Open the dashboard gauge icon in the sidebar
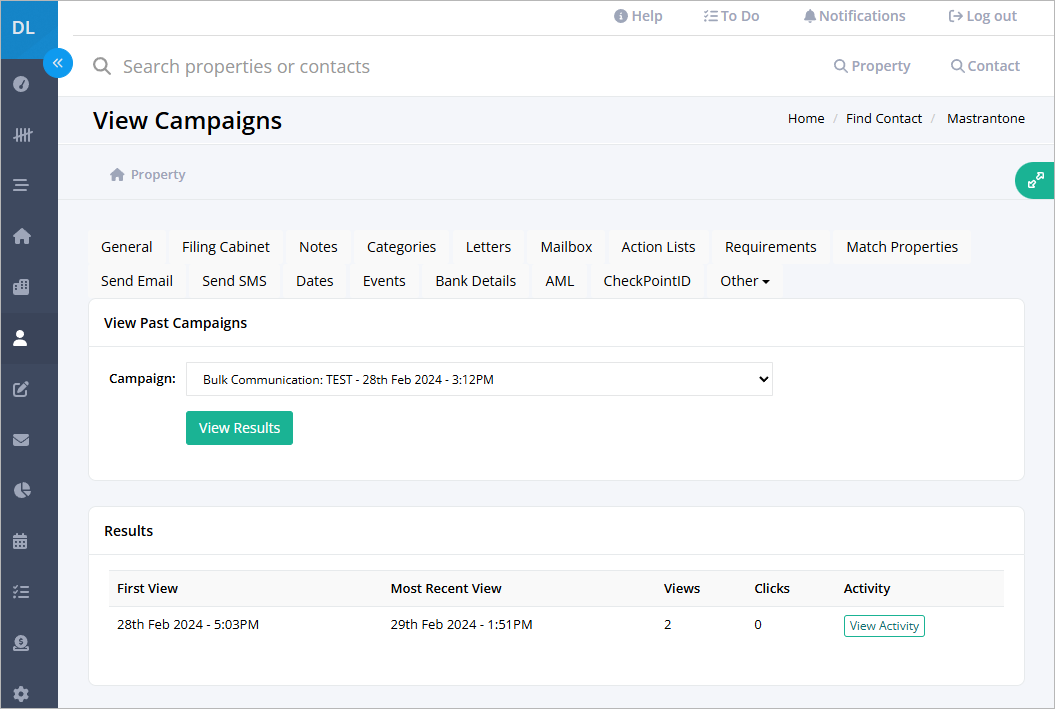 (x=21, y=84)
